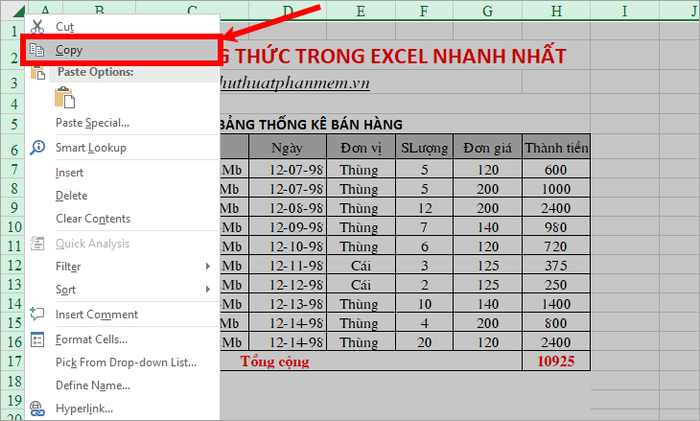Select cell with value 1000
The height and width of the screenshot is (421, 700).
[556, 189]
